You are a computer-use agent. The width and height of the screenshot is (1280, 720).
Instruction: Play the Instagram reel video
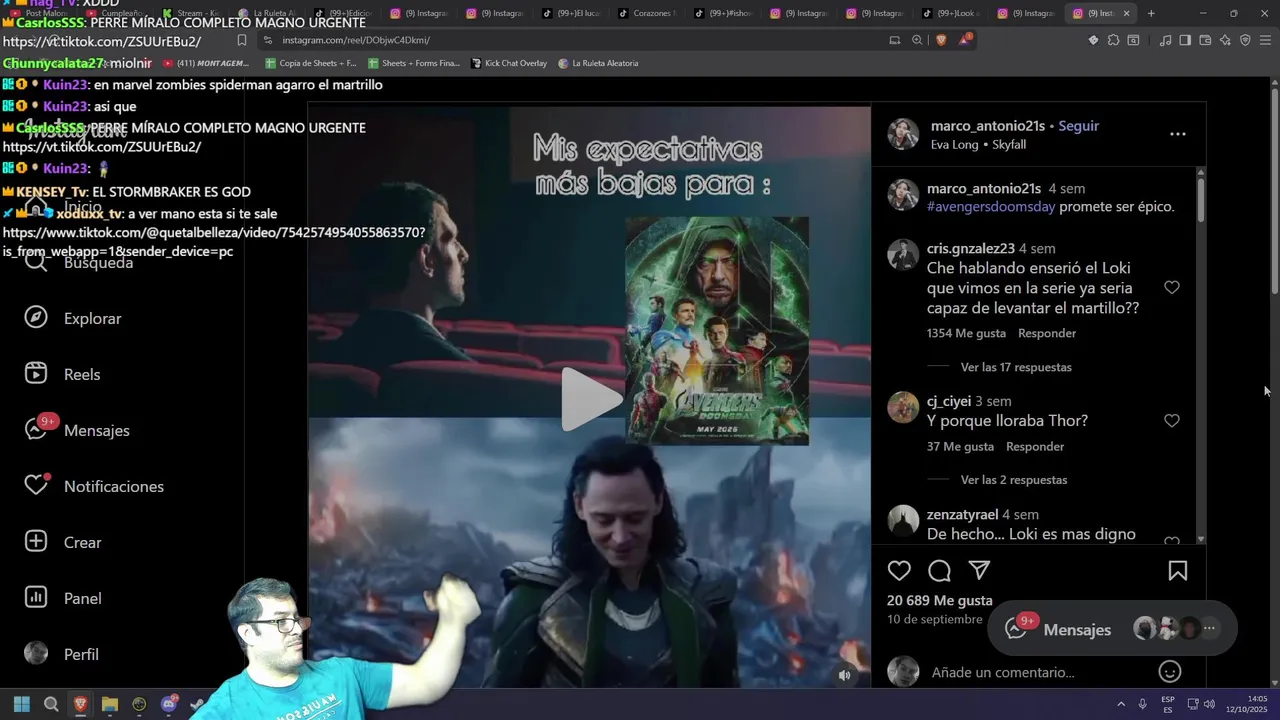pos(590,400)
